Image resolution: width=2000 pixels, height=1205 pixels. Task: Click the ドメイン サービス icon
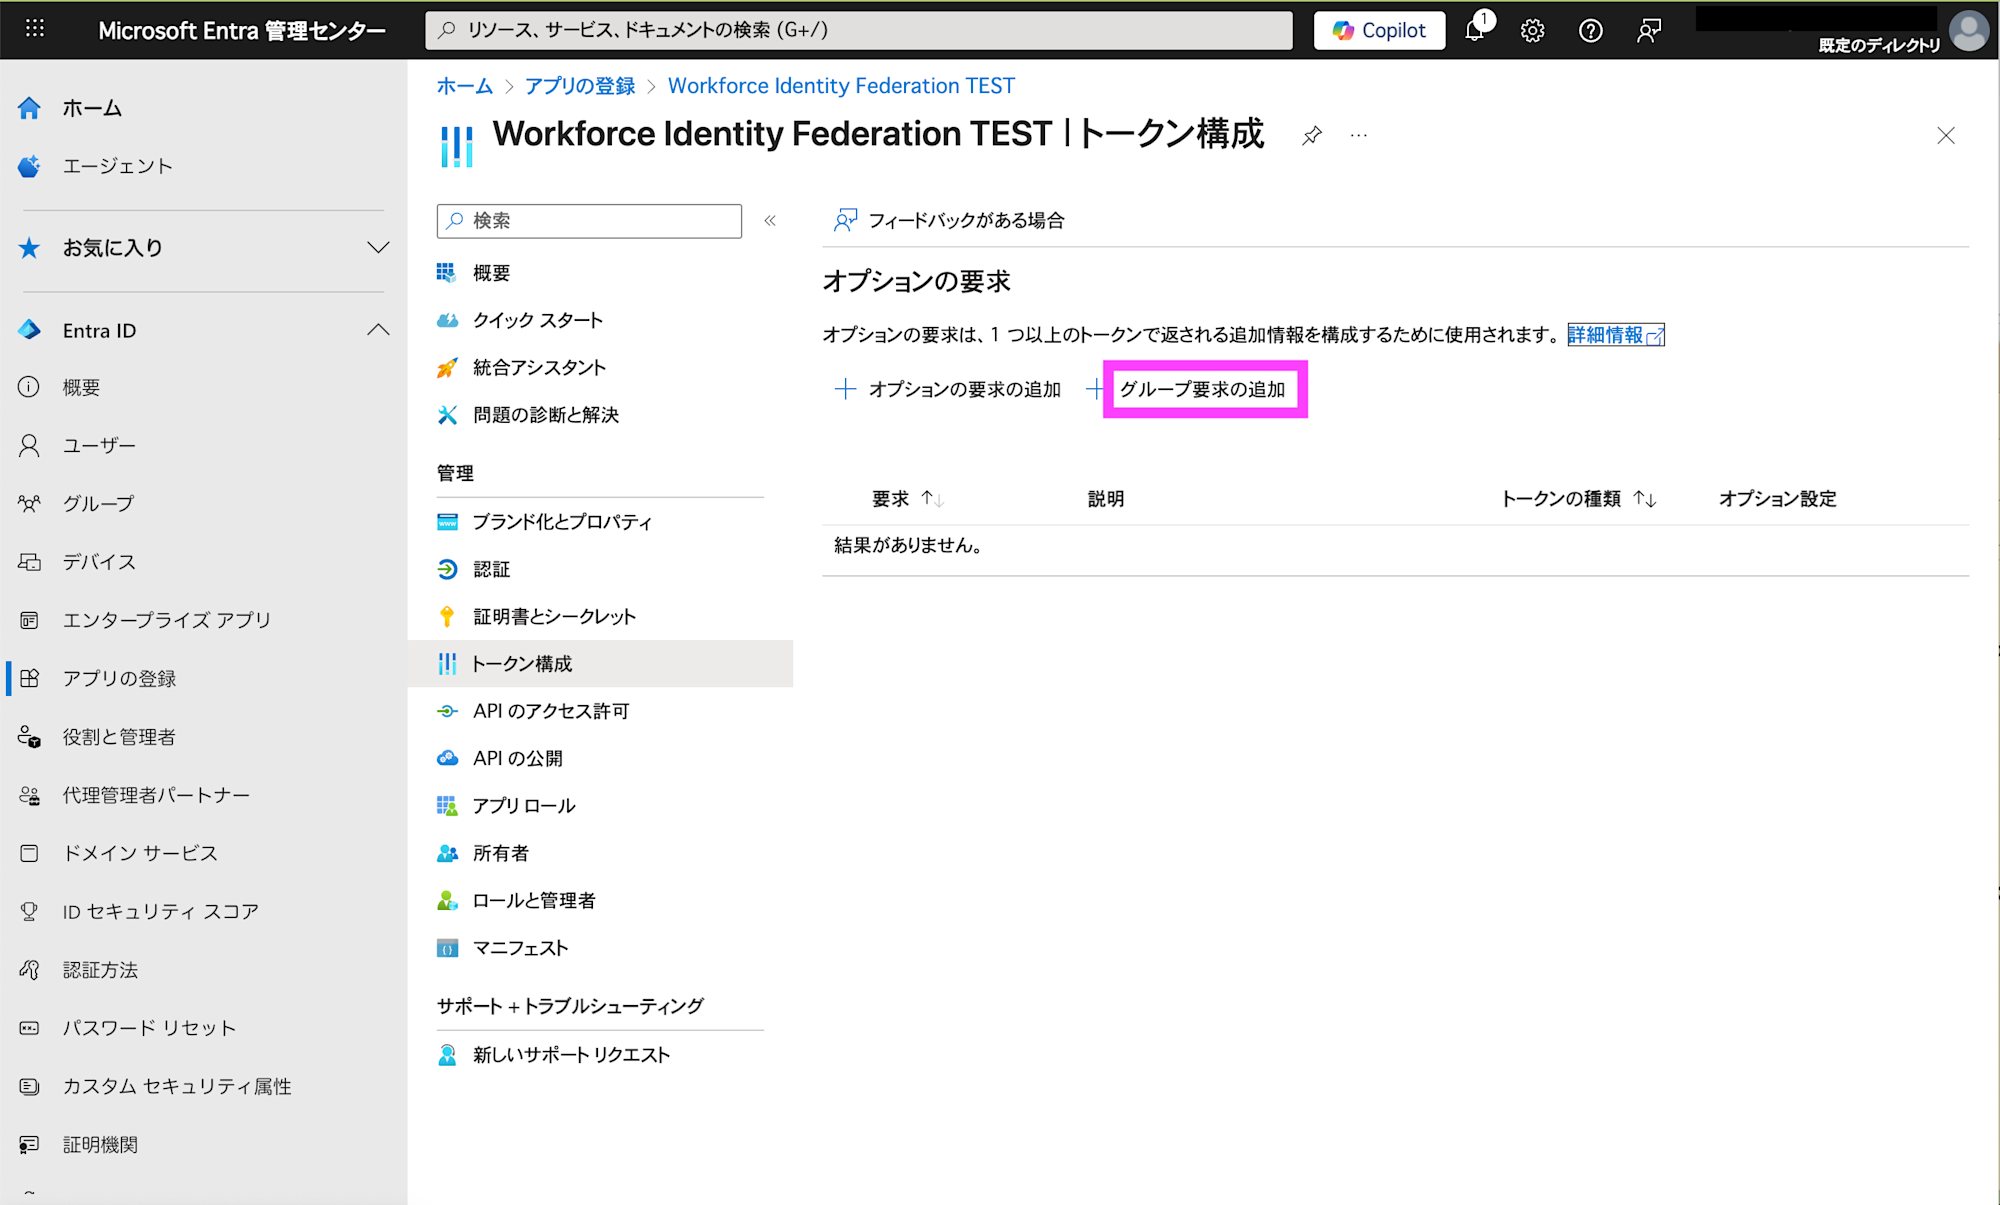pyautogui.click(x=30, y=853)
